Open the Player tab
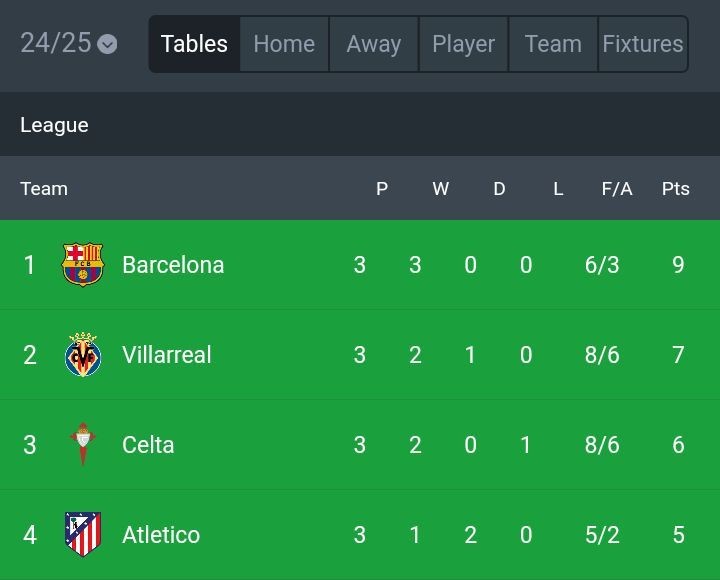Screen dimensions: 720x580 coord(463,44)
